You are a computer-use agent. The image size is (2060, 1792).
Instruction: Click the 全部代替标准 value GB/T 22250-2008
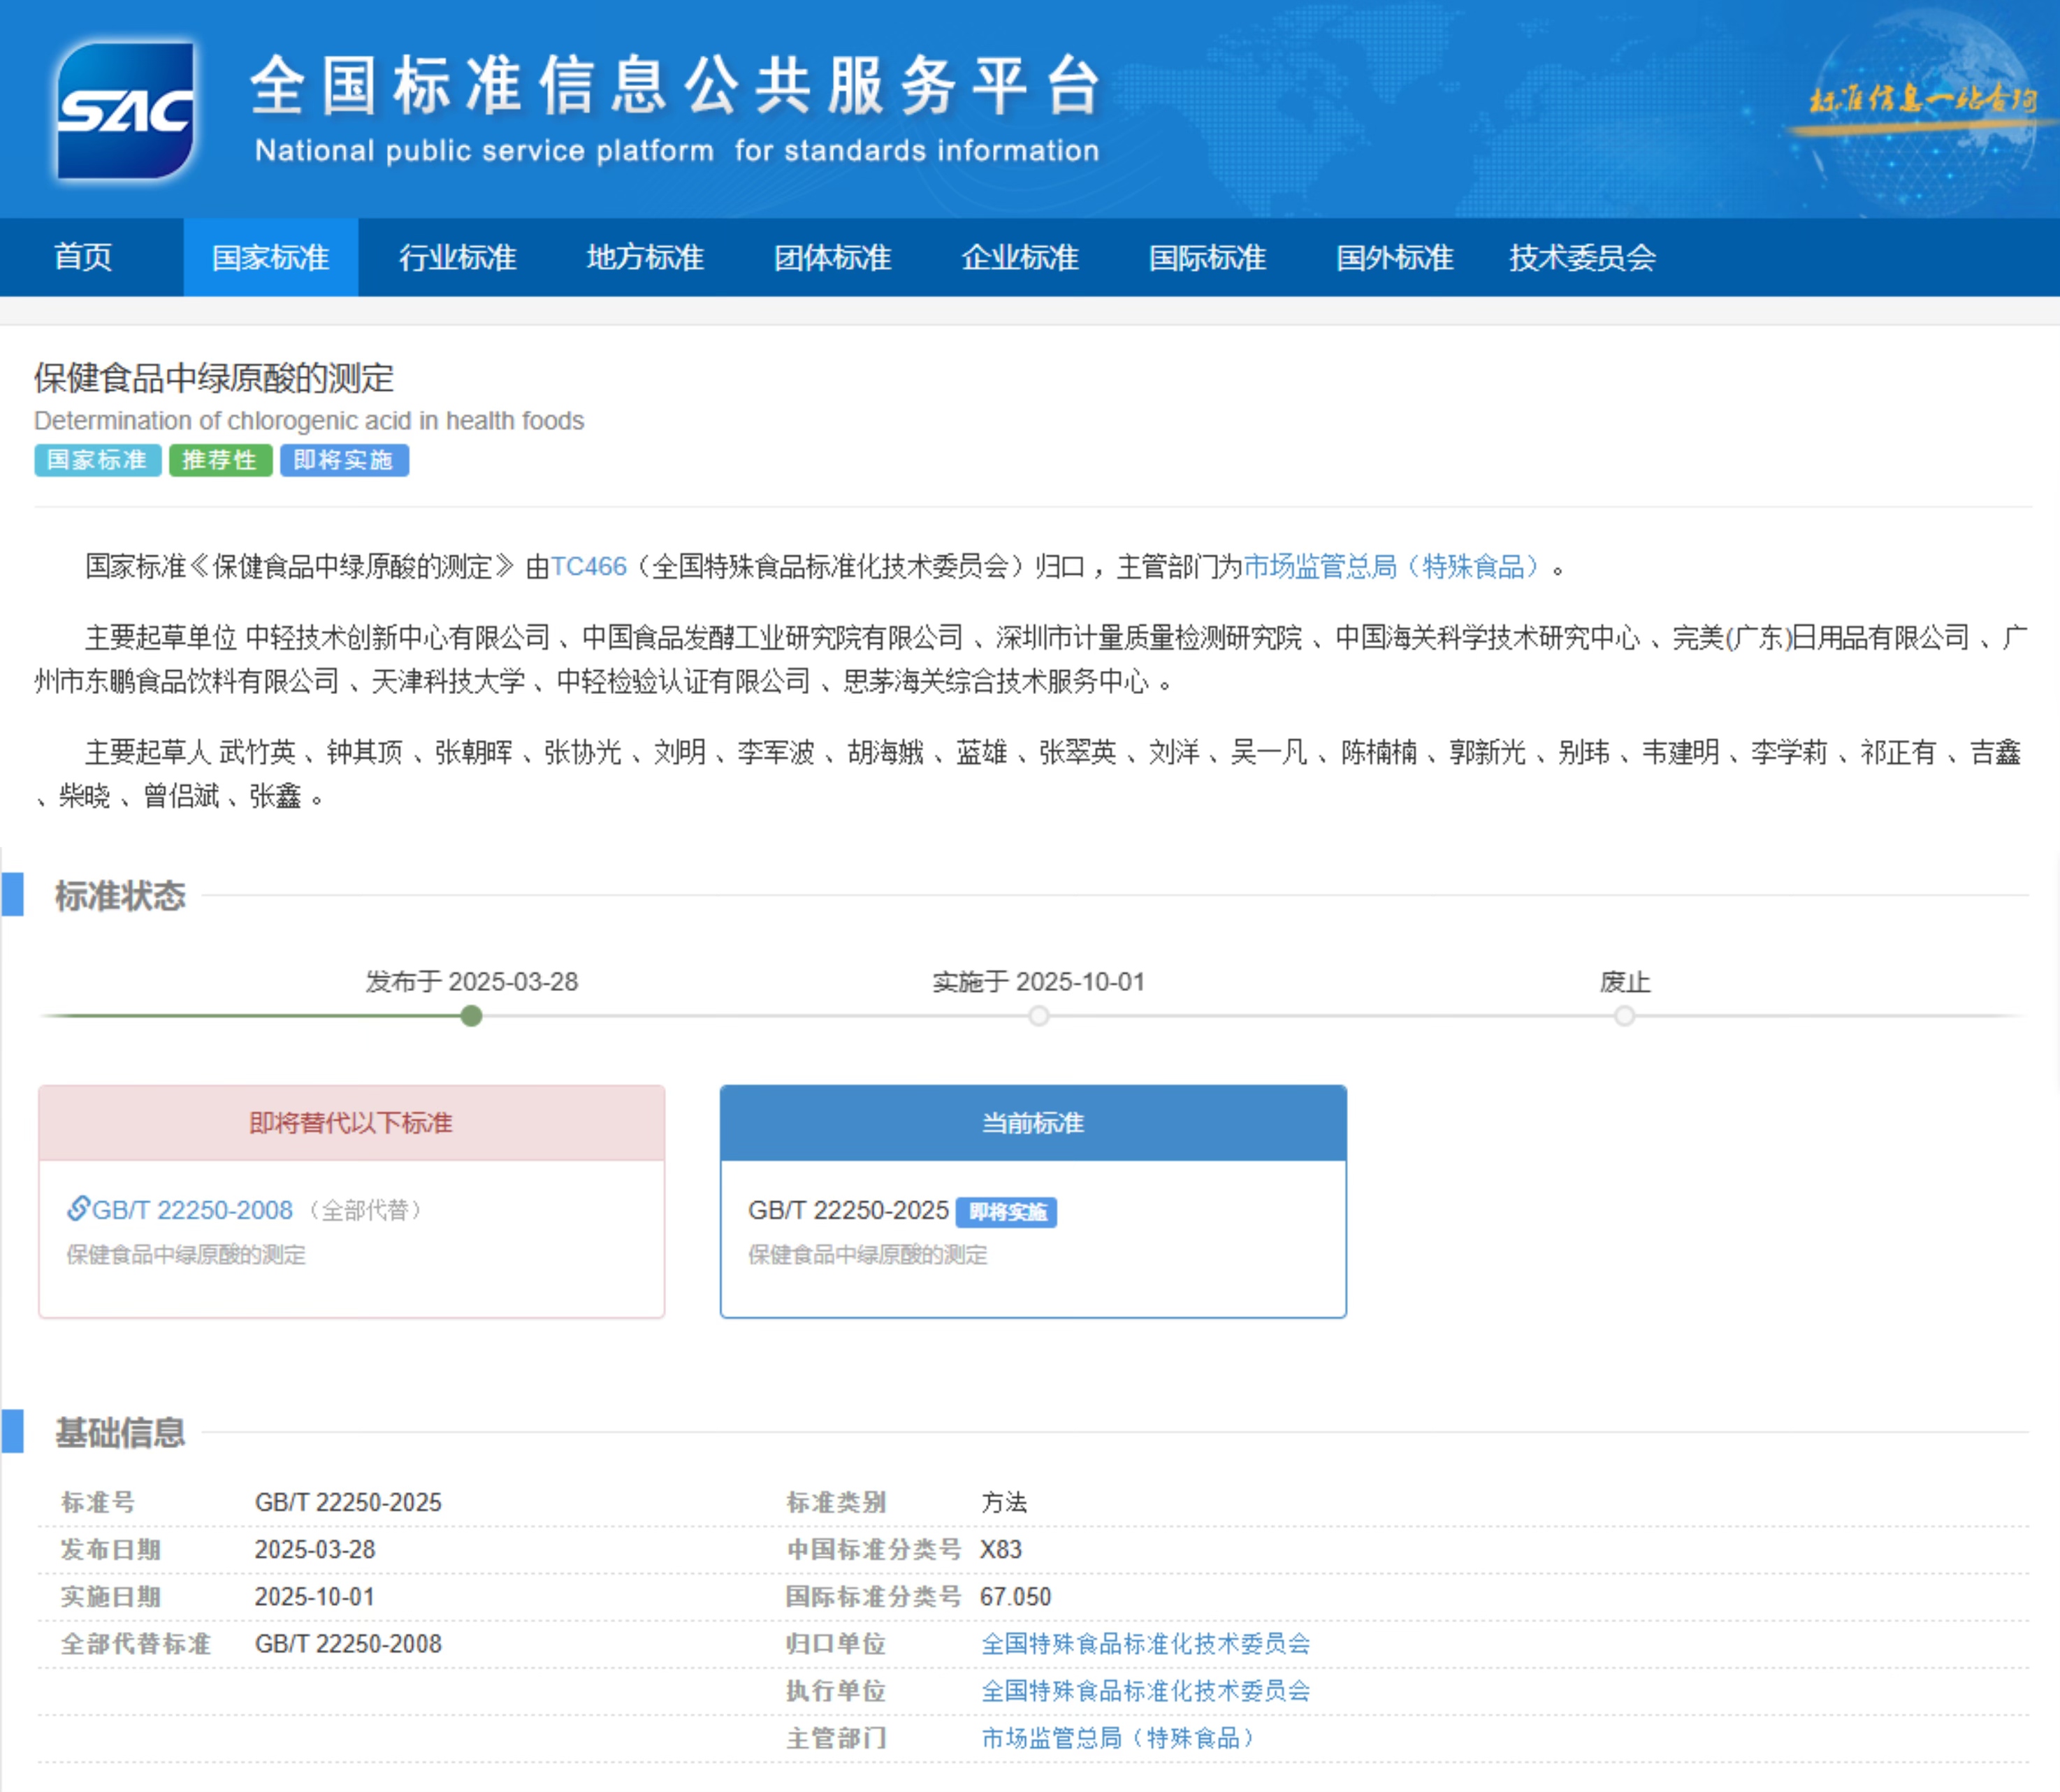coord(348,1644)
